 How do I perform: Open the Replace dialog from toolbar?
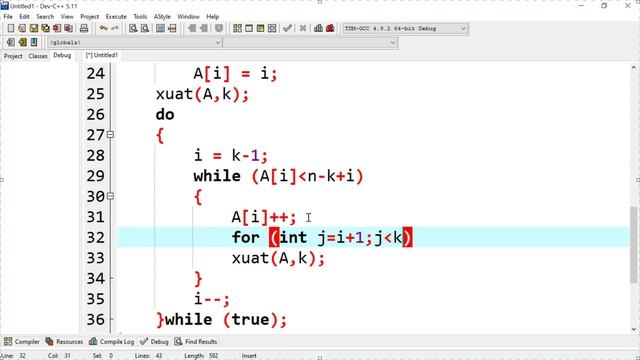[144, 28]
